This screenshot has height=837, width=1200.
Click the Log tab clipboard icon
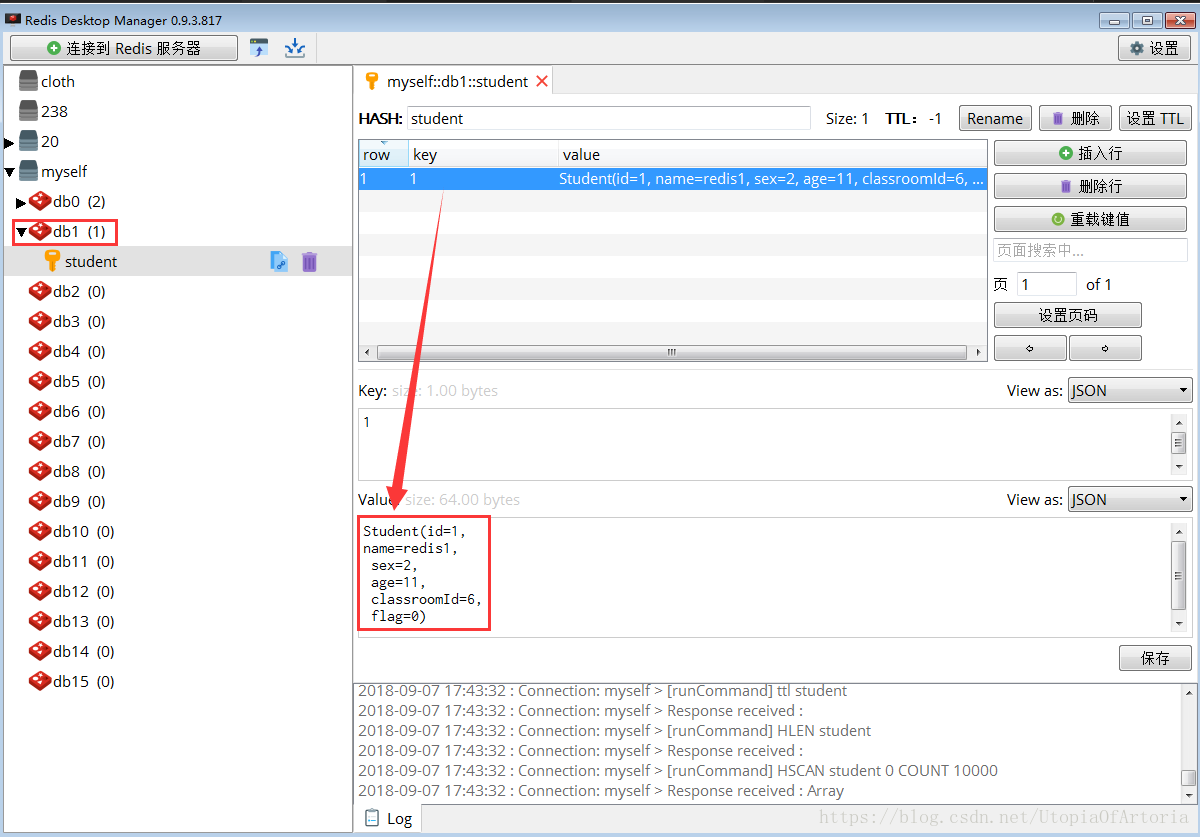[372, 818]
